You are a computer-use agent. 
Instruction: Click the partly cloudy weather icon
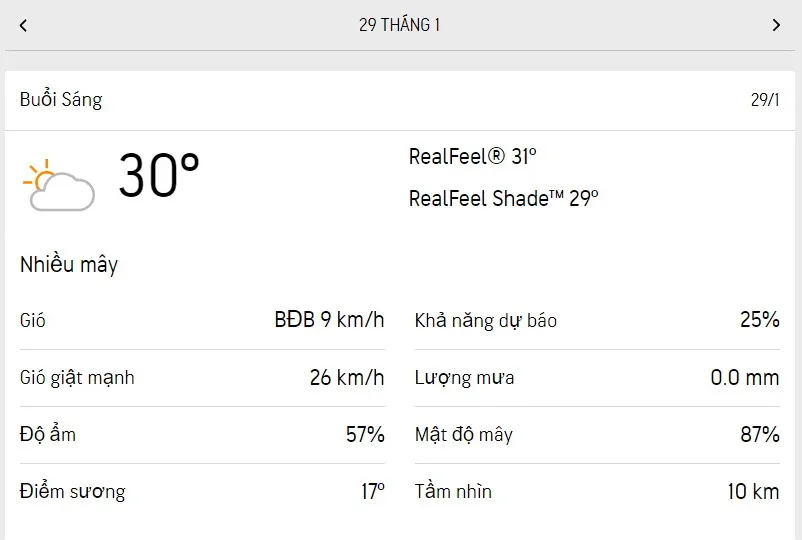click(58, 185)
